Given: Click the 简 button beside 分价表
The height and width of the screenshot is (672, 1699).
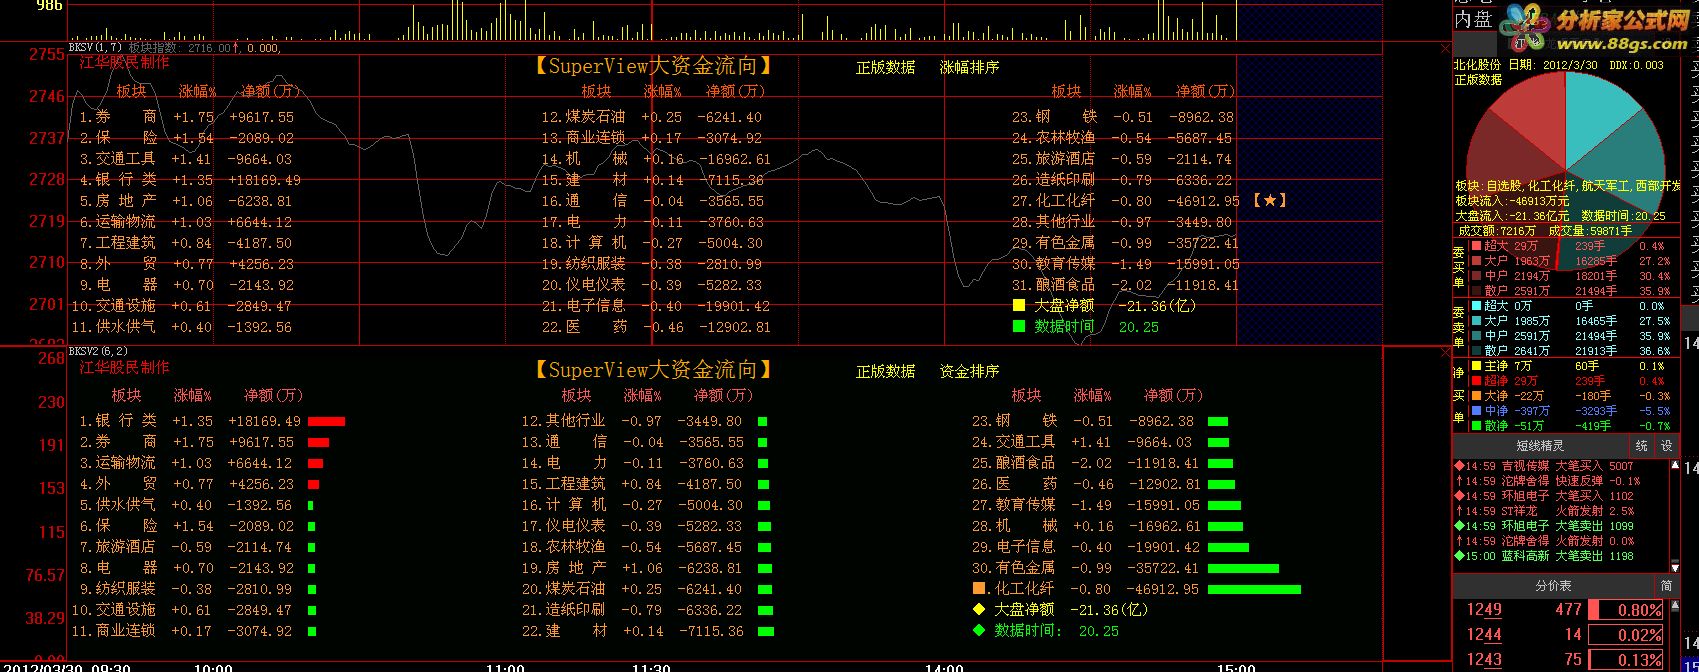Looking at the screenshot, I should point(1666,585).
